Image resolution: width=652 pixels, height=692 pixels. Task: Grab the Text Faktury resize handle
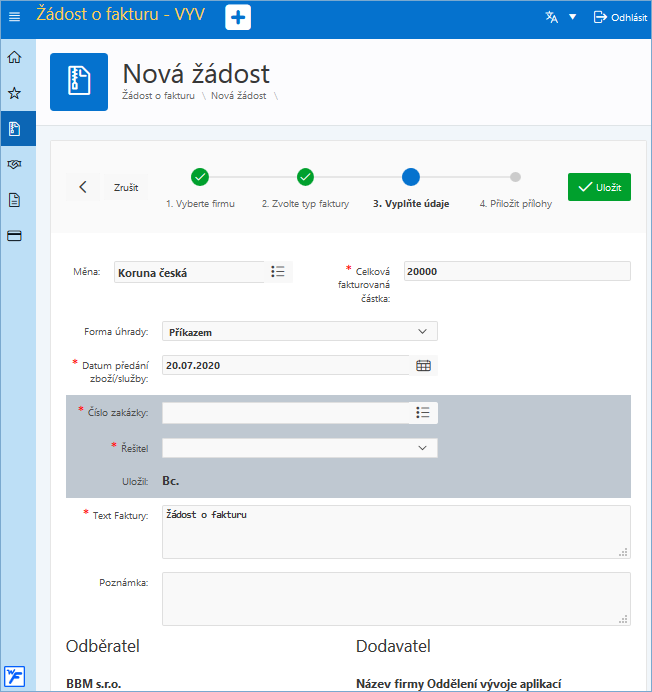[623, 553]
